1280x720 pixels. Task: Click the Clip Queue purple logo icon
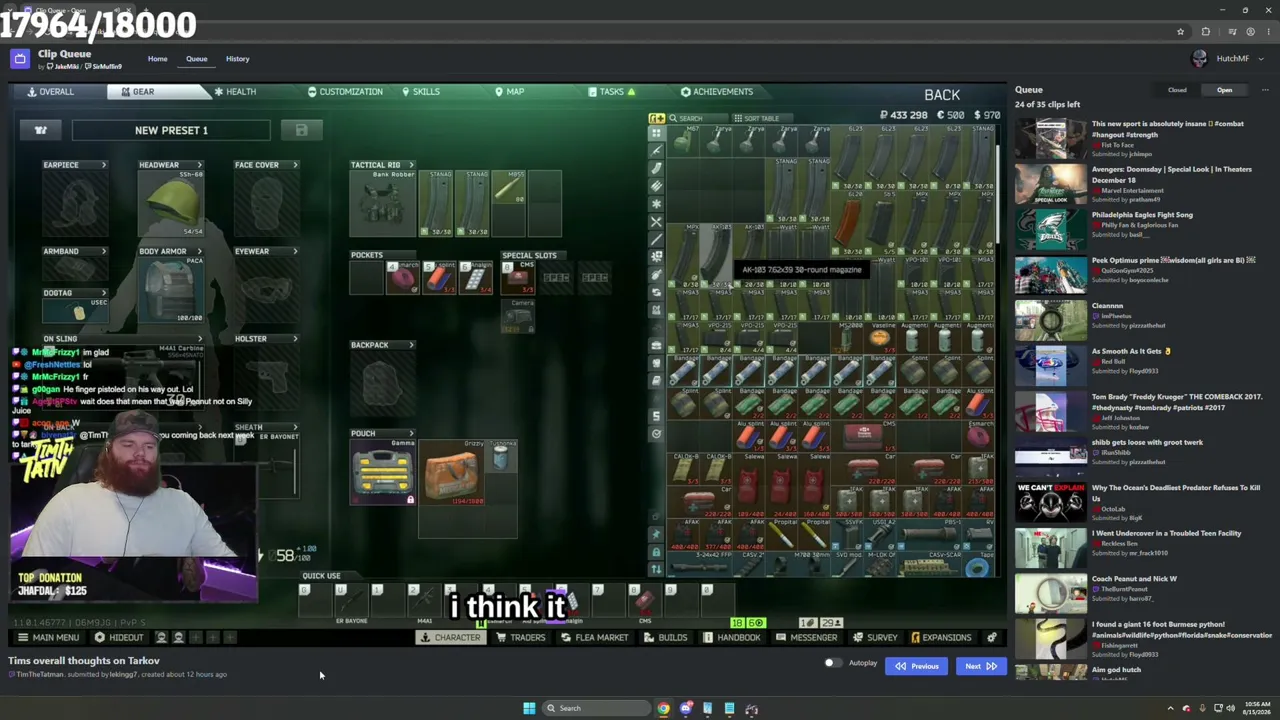tap(19, 59)
